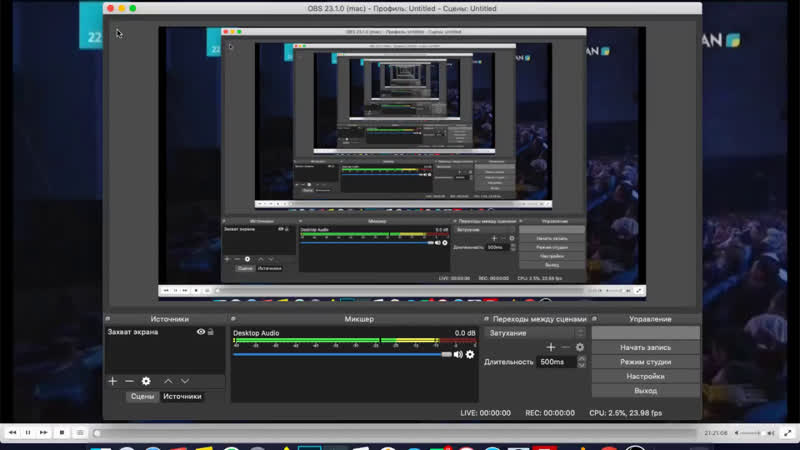Hide the Захват экрана source with eye icon
This screenshot has width=800, height=450.
(x=201, y=332)
